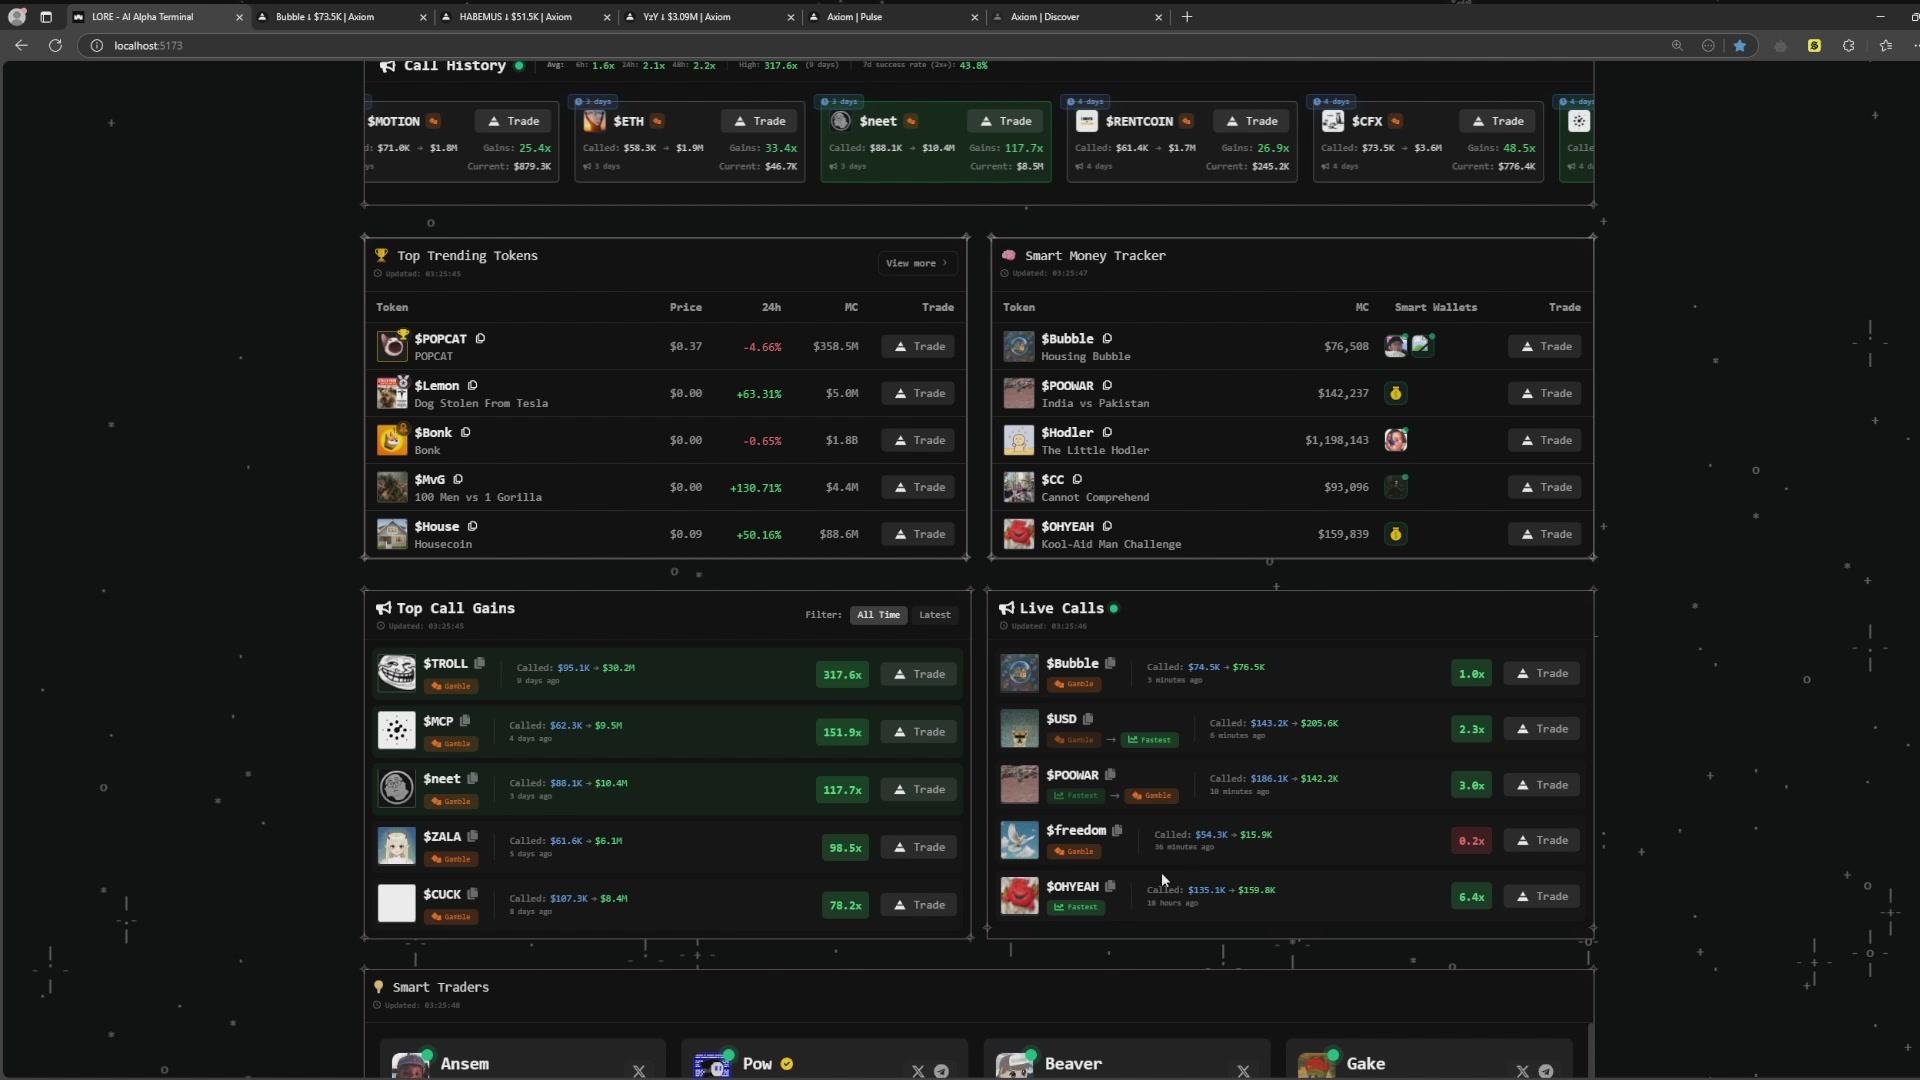Image resolution: width=1920 pixels, height=1080 pixels.
Task: Click the Fastest tag under $OHYEAH
Action: [1076, 907]
